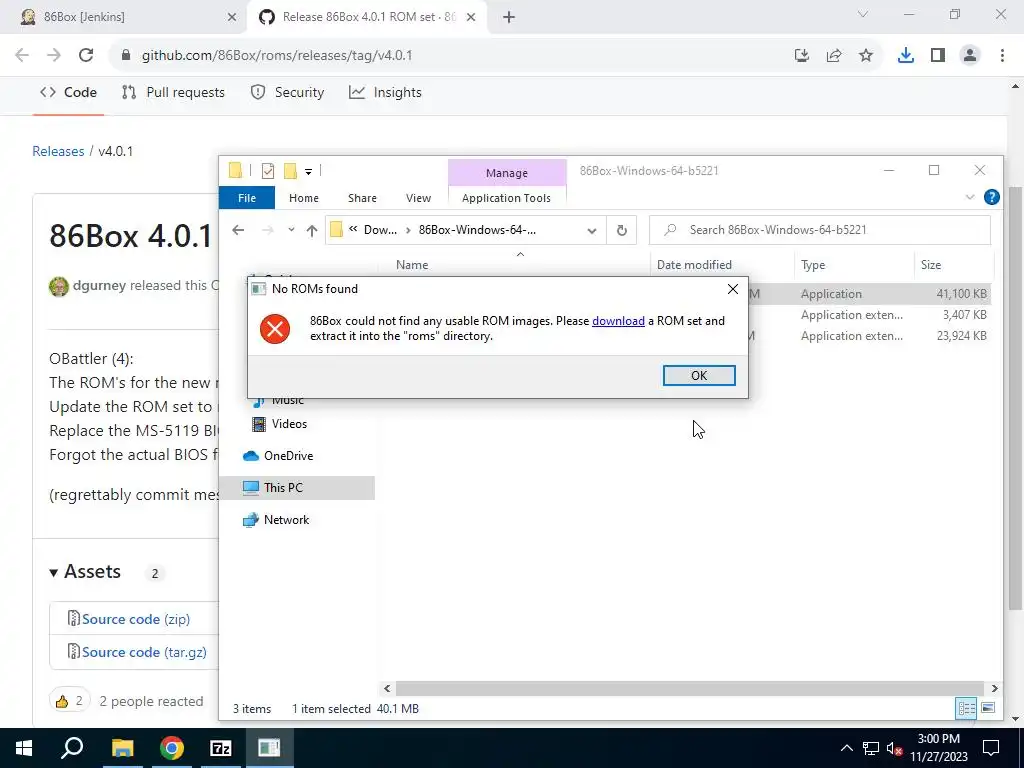Open 7-Zip from the taskbar
This screenshot has height=768, width=1024.
coord(221,748)
